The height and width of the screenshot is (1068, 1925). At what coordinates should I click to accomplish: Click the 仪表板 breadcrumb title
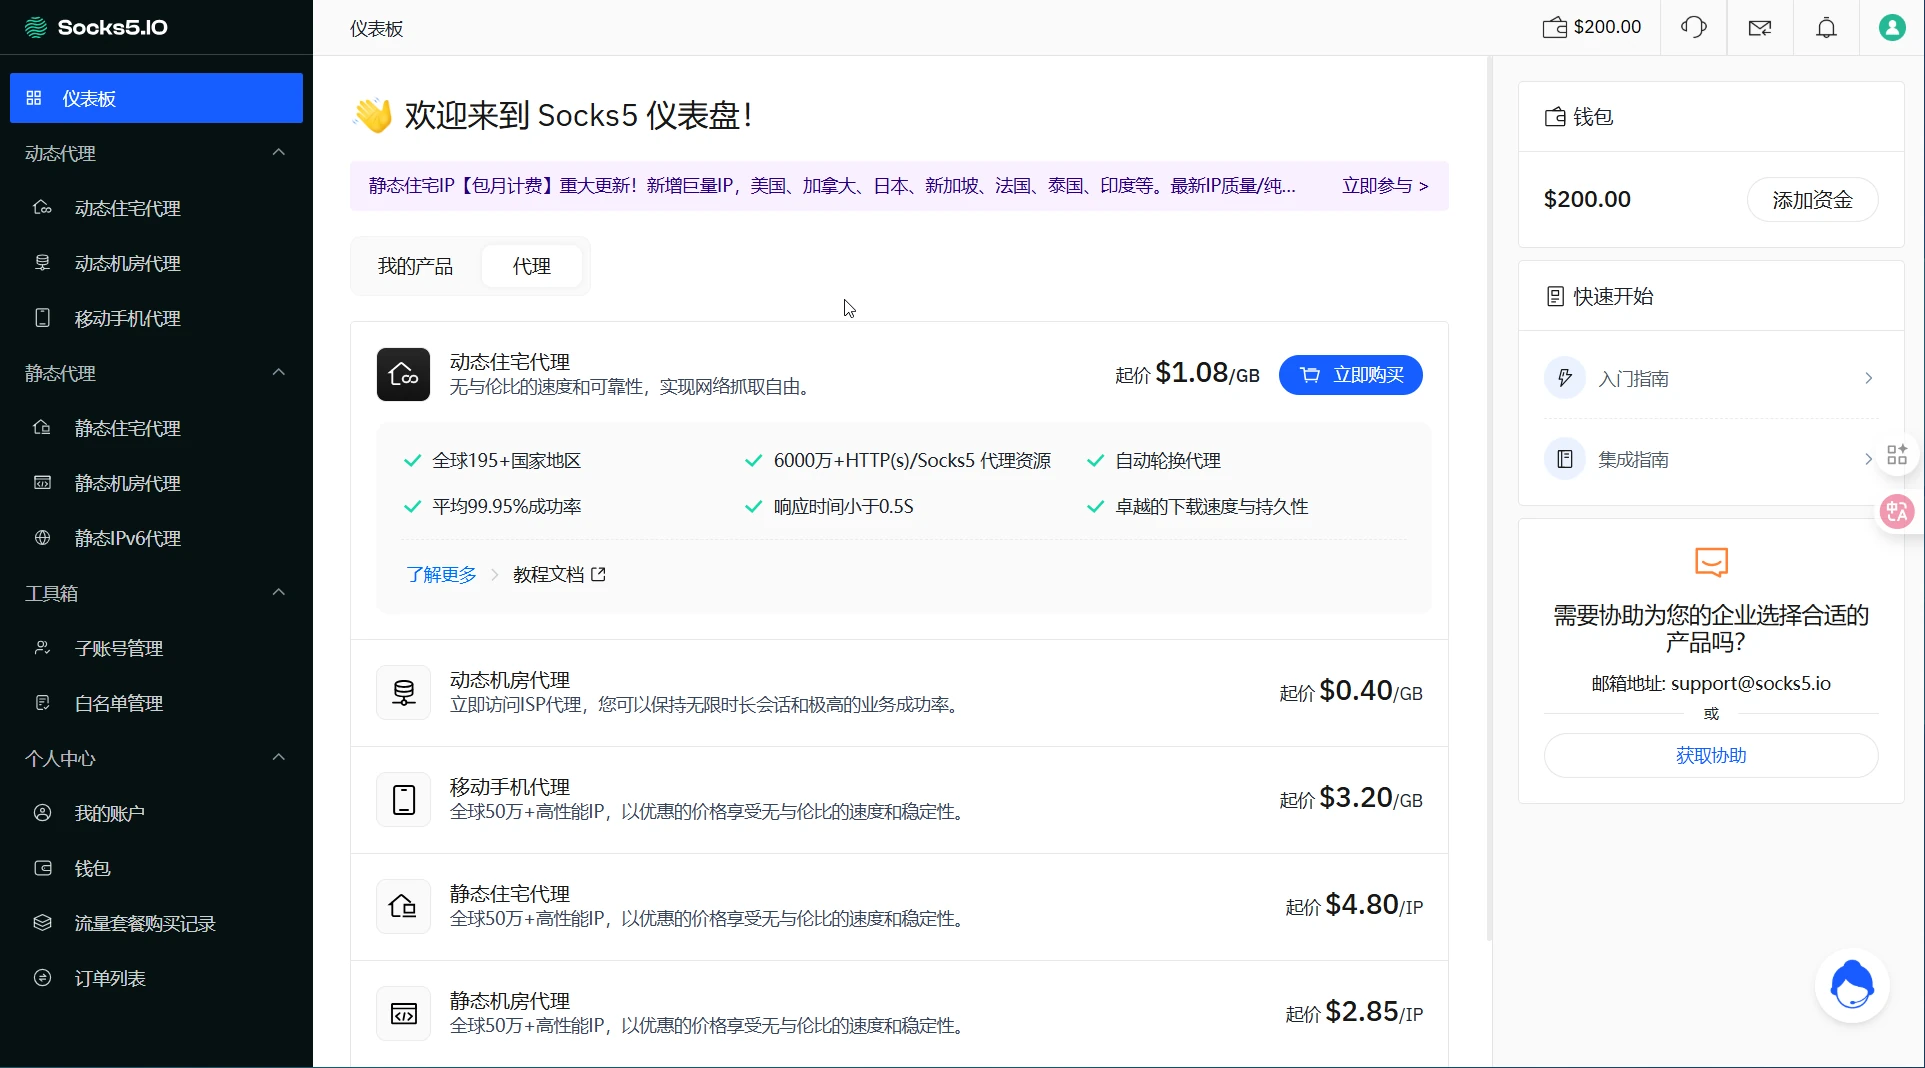[376, 29]
